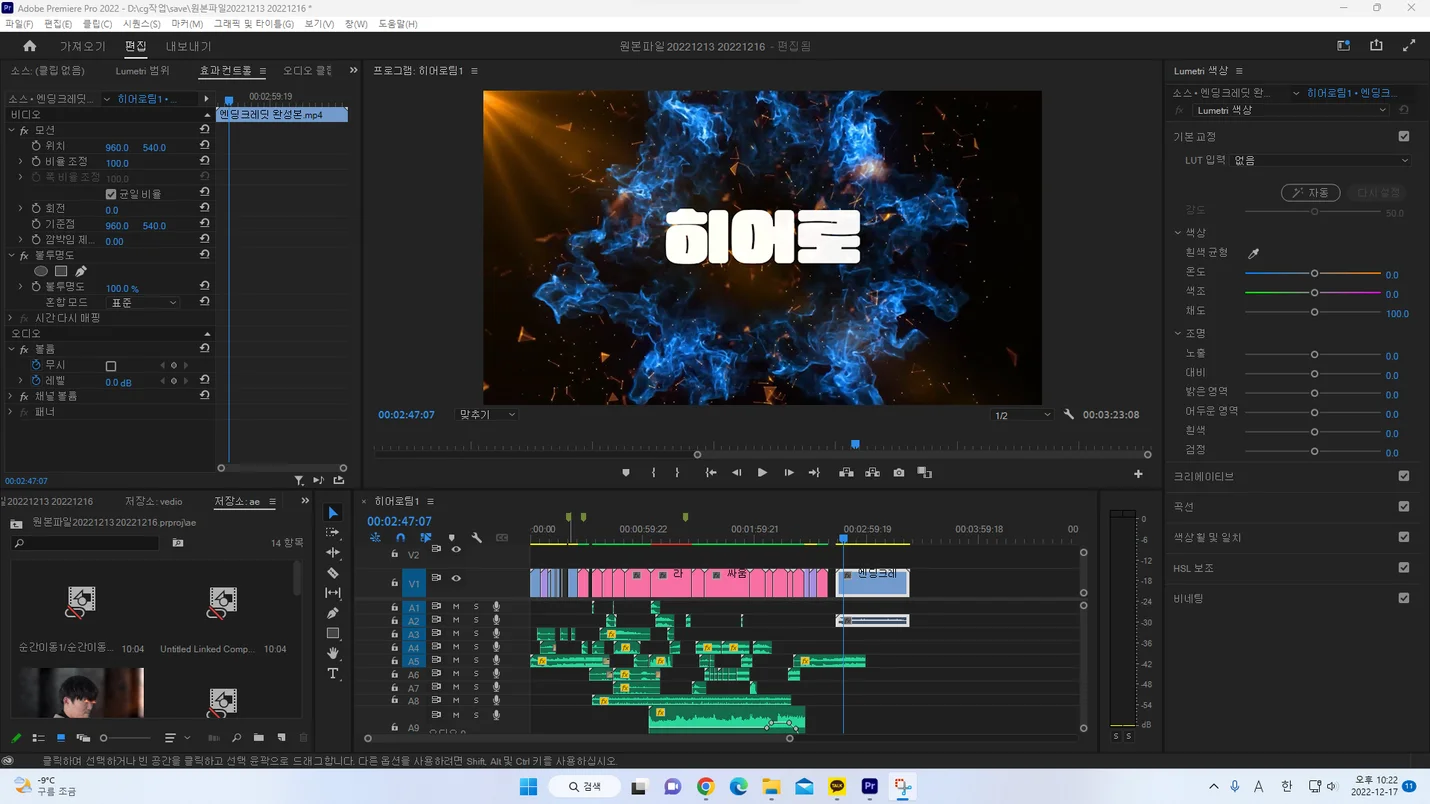Toggle Vignette section checkbox
Image resolution: width=1430 pixels, height=804 pixels.
[x=1404, y=598]
